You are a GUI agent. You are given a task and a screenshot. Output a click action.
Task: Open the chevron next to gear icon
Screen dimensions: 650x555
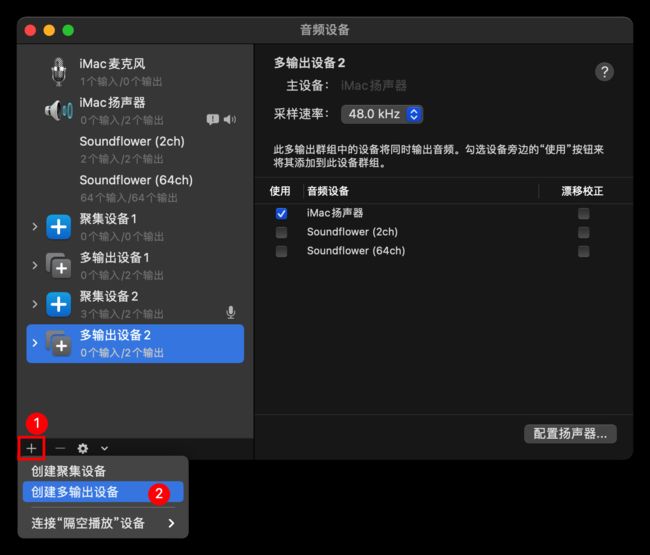click(104, 448)
